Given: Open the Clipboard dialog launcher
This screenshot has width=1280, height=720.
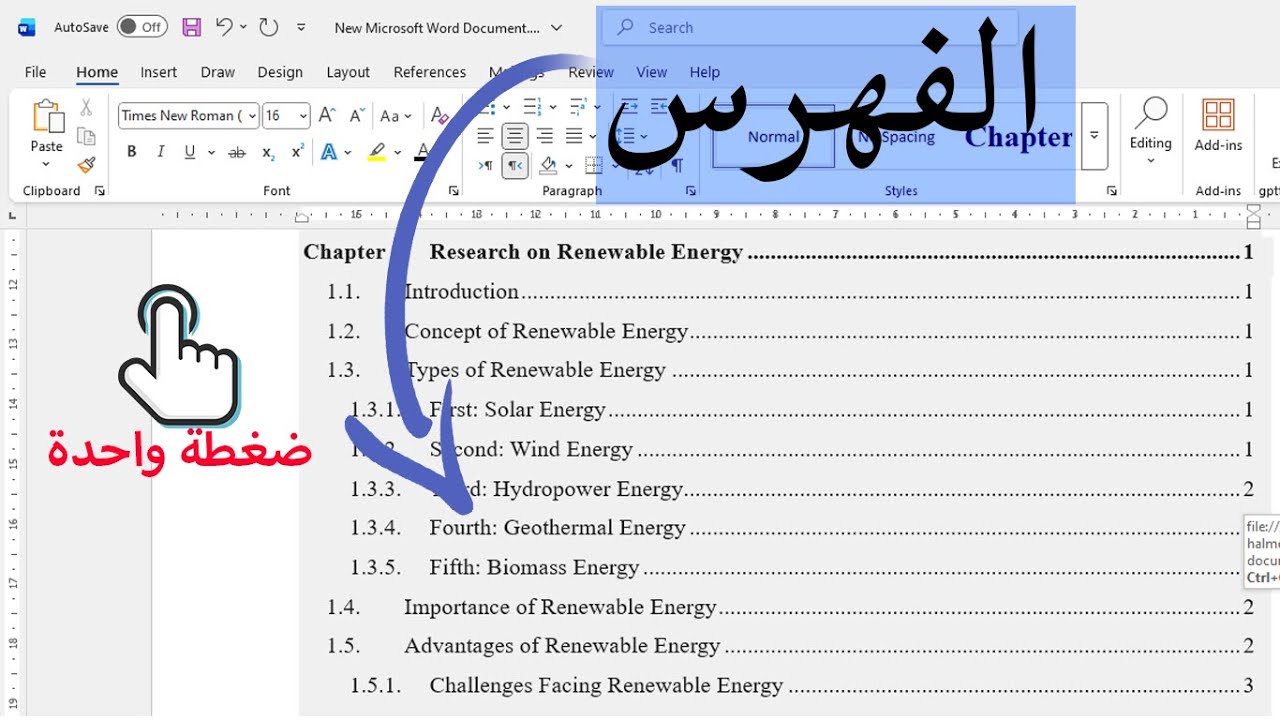Looking at the screenshot, I should click(x=100, y=191).
